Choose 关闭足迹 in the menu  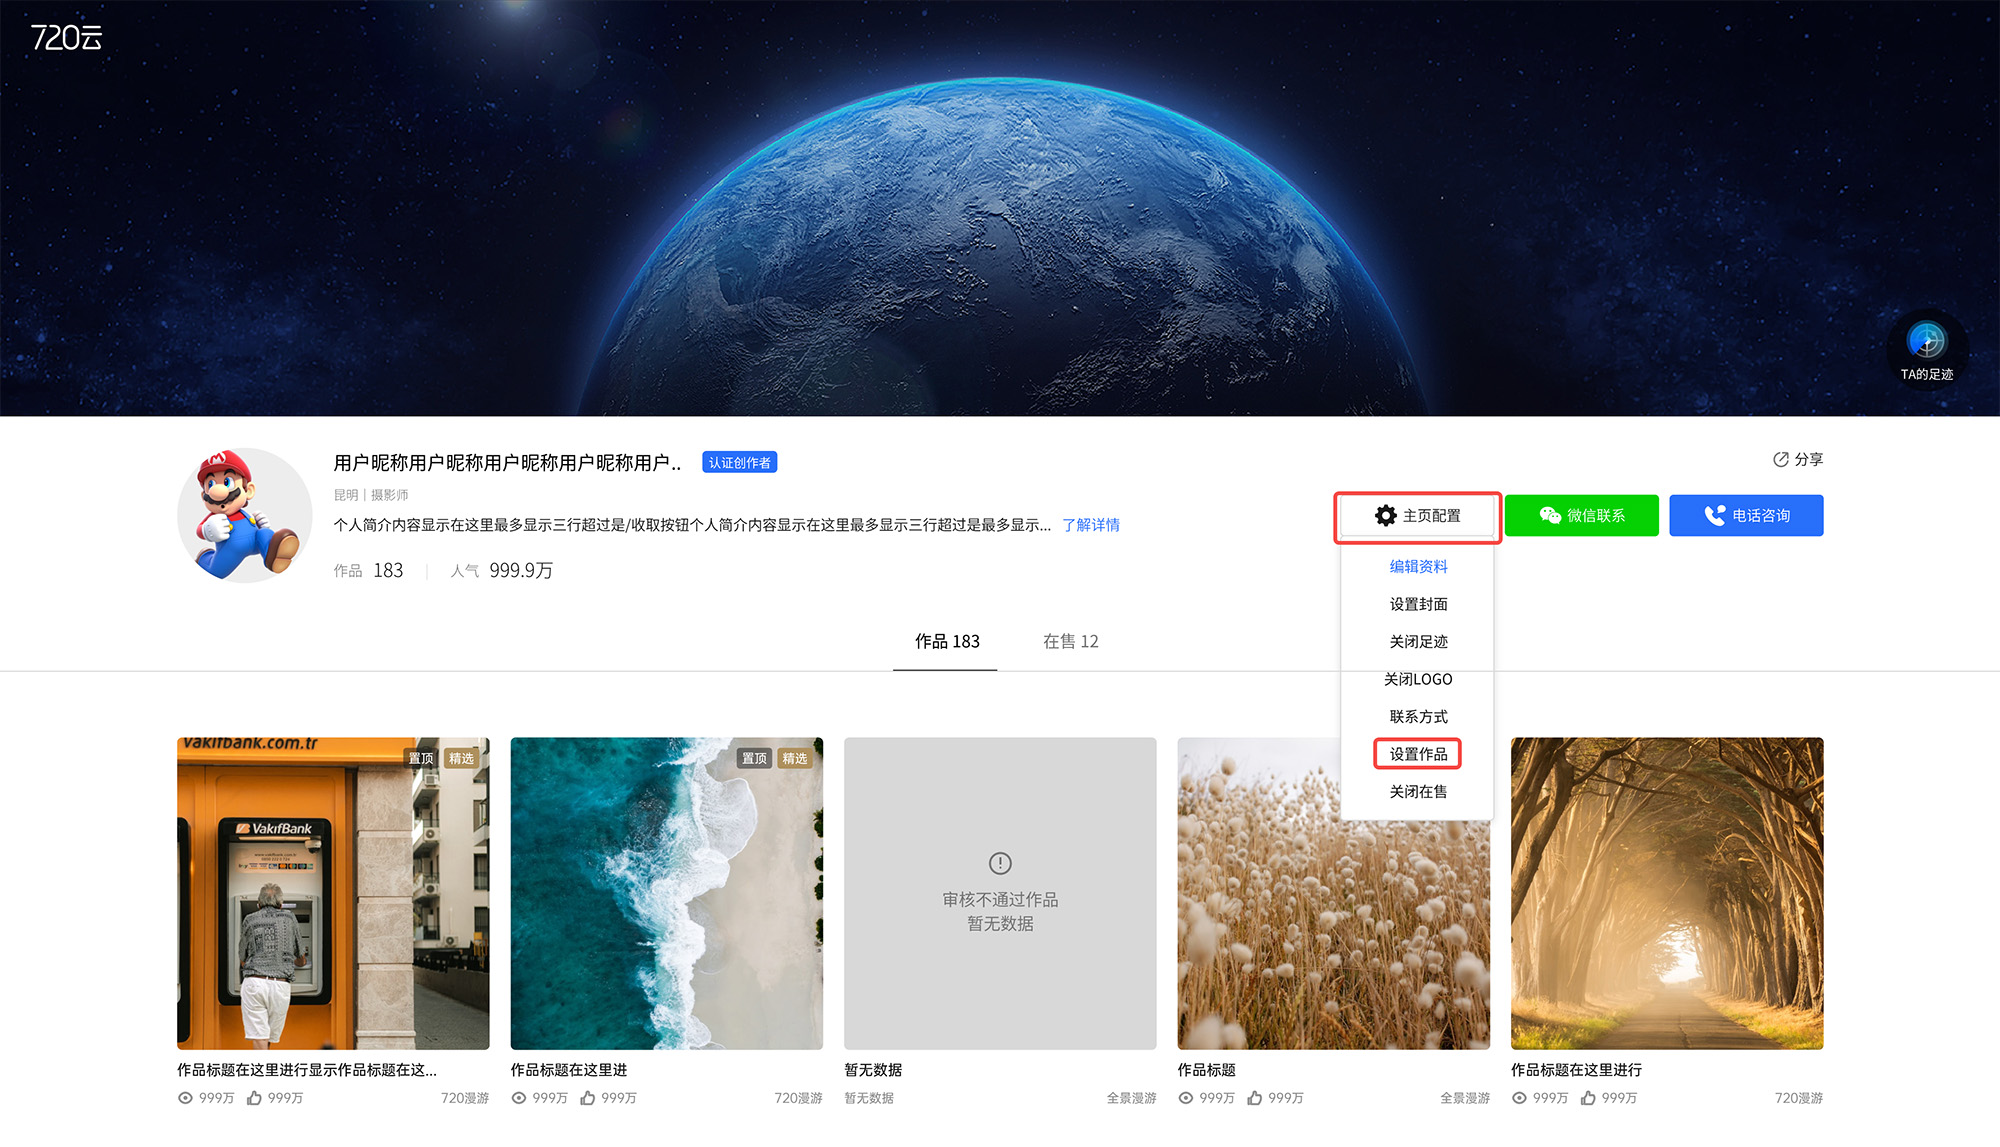pyautogui.click(x=1418, y=641)
